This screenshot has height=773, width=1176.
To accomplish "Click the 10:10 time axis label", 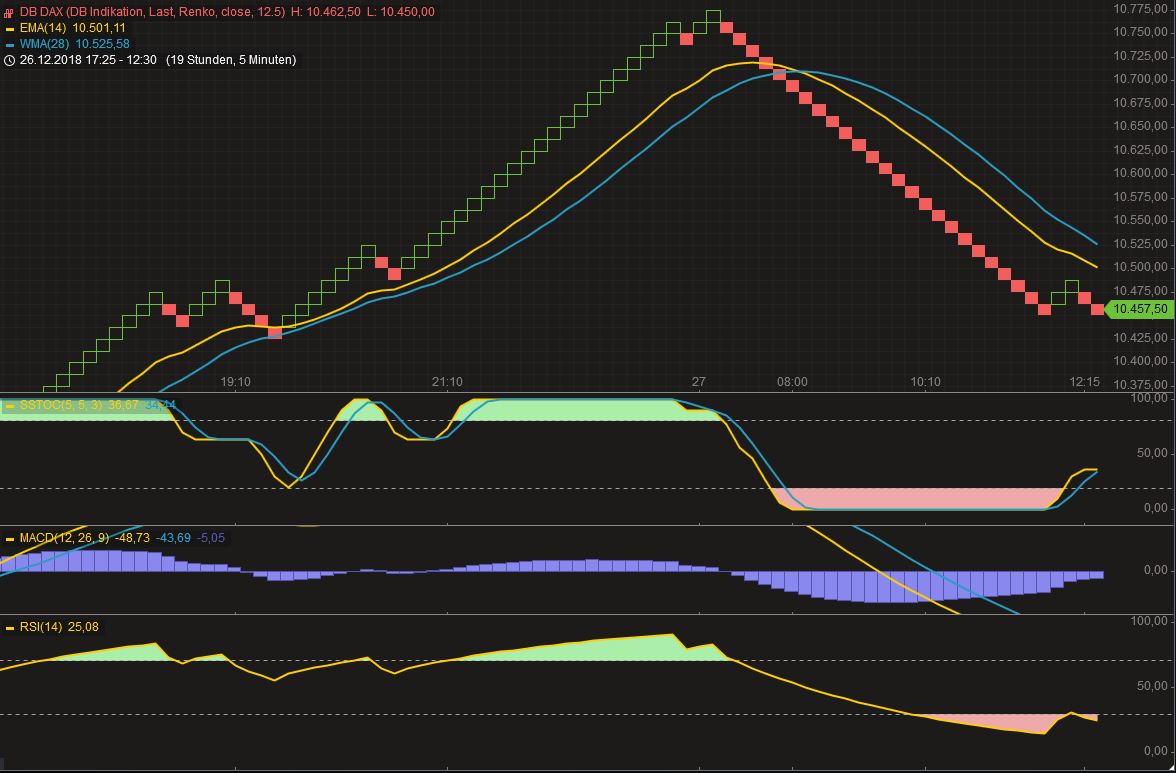I will click(926, 382).
